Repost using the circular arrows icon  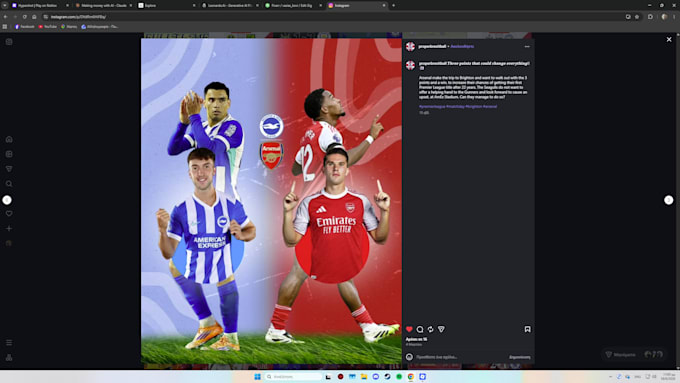(x=430, y=329)
